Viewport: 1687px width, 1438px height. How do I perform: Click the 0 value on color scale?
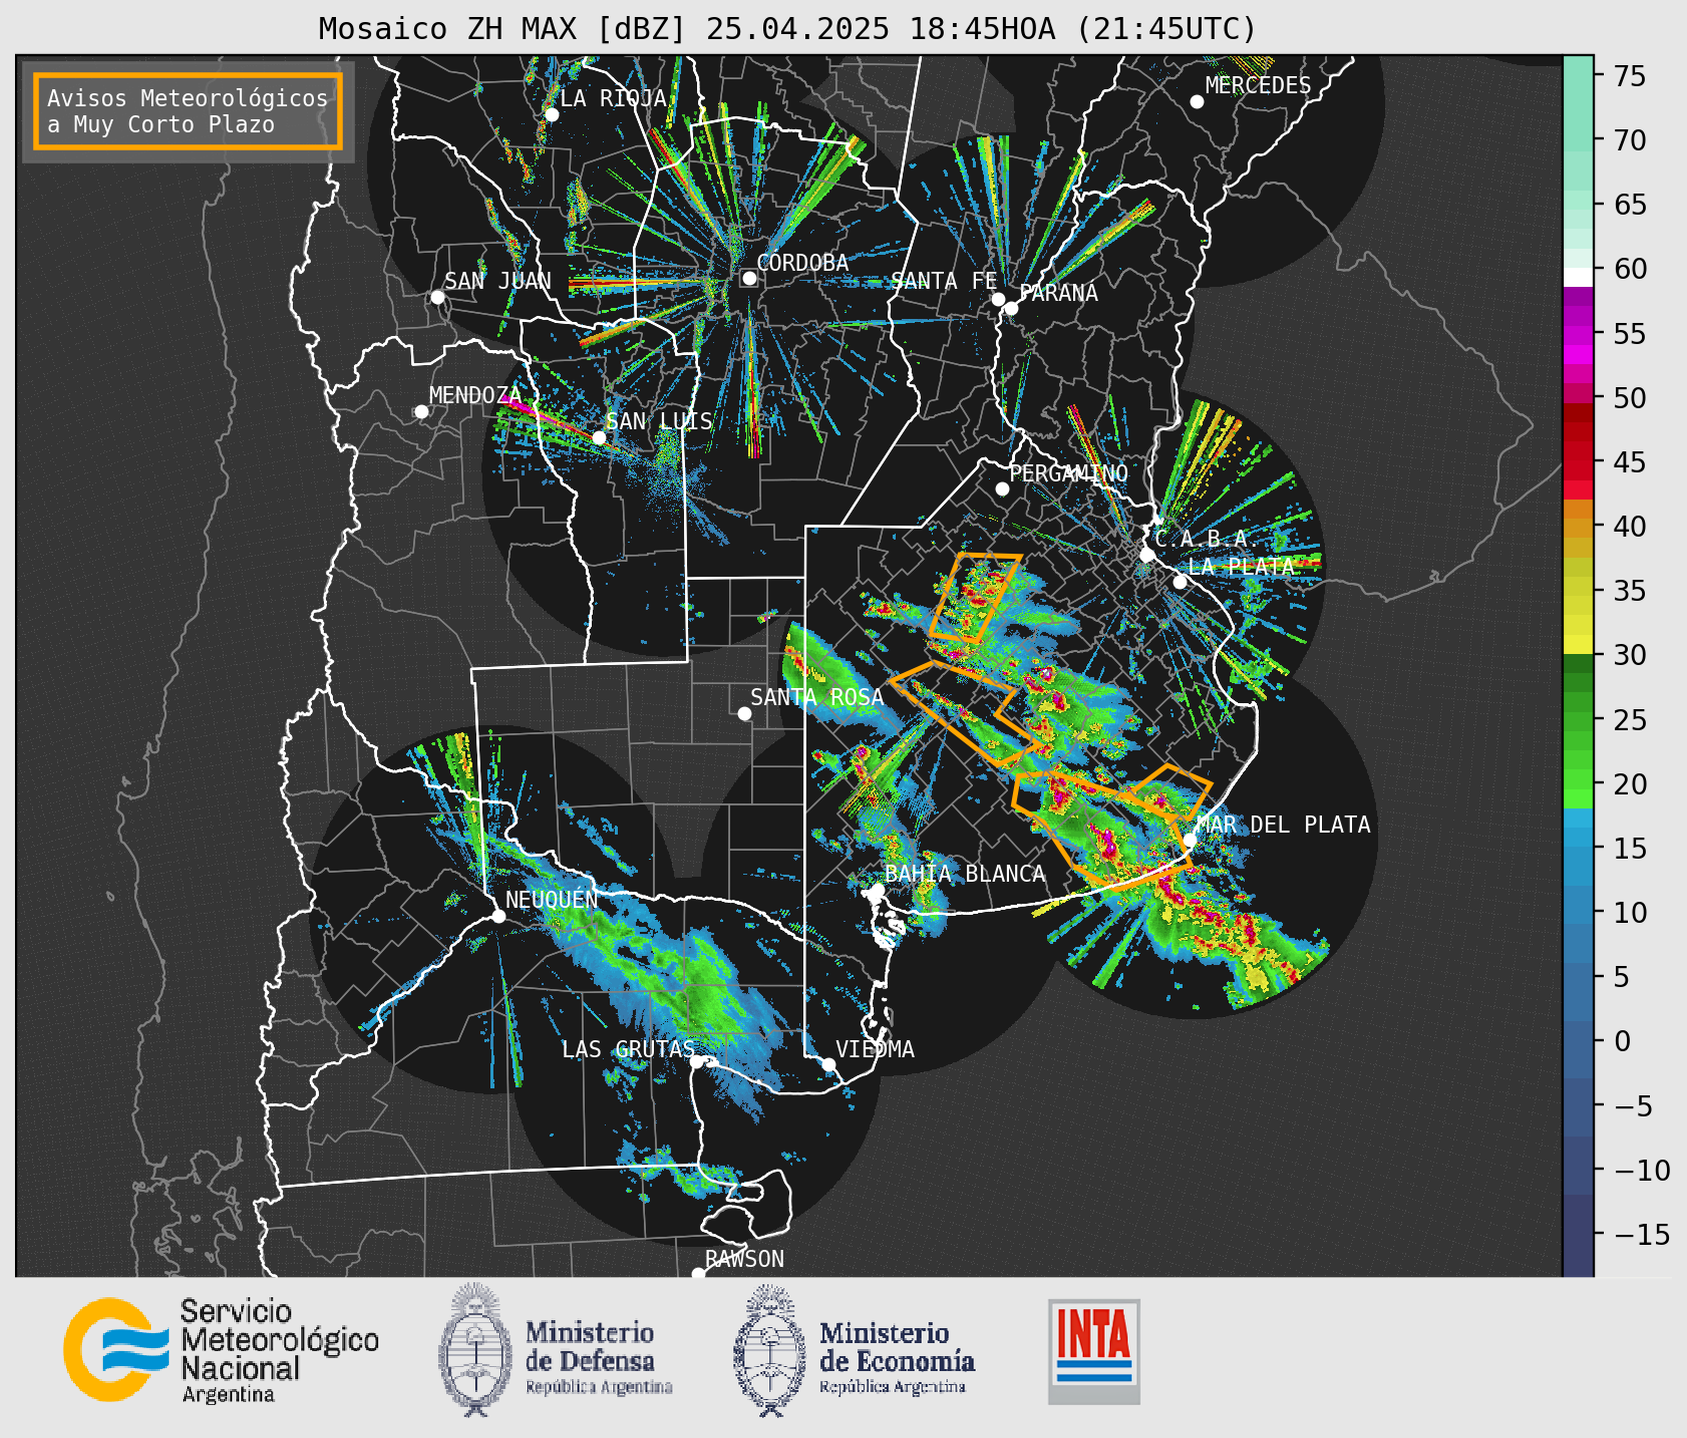(1622, 1041)
